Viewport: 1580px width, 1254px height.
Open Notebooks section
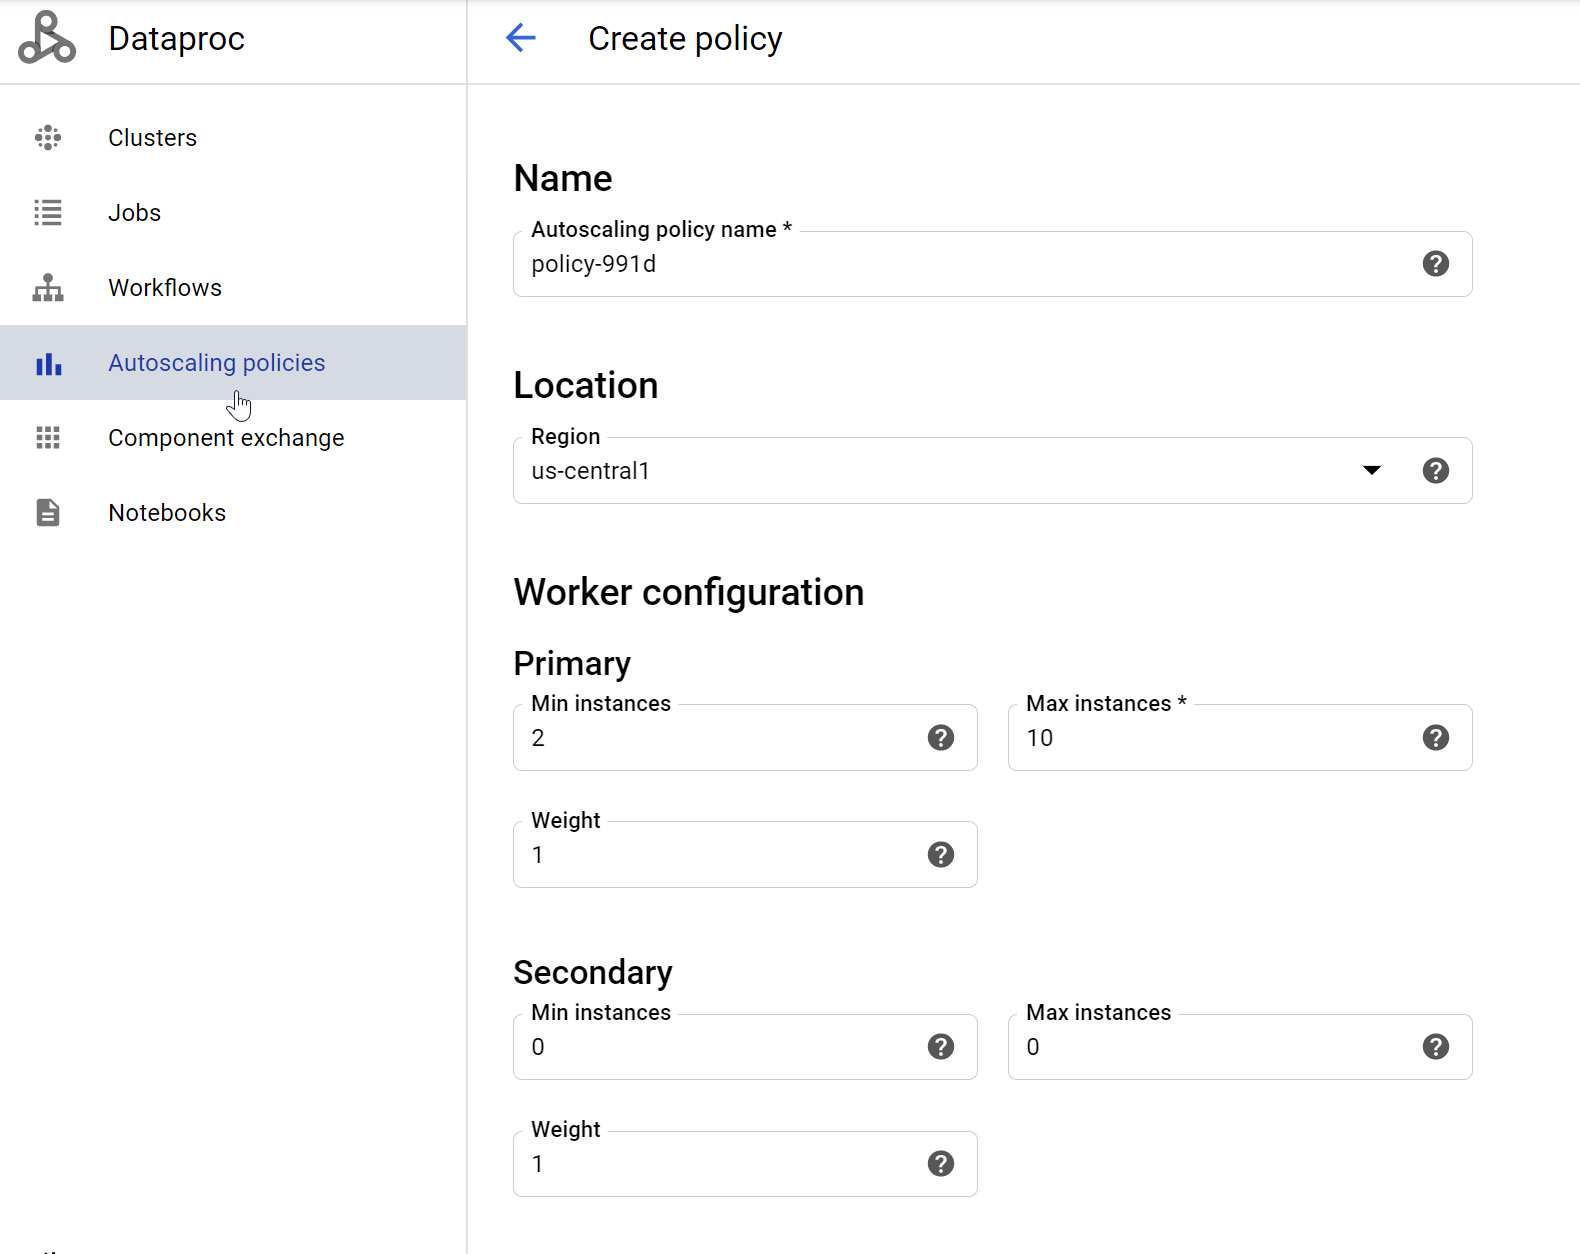point(233,513)
